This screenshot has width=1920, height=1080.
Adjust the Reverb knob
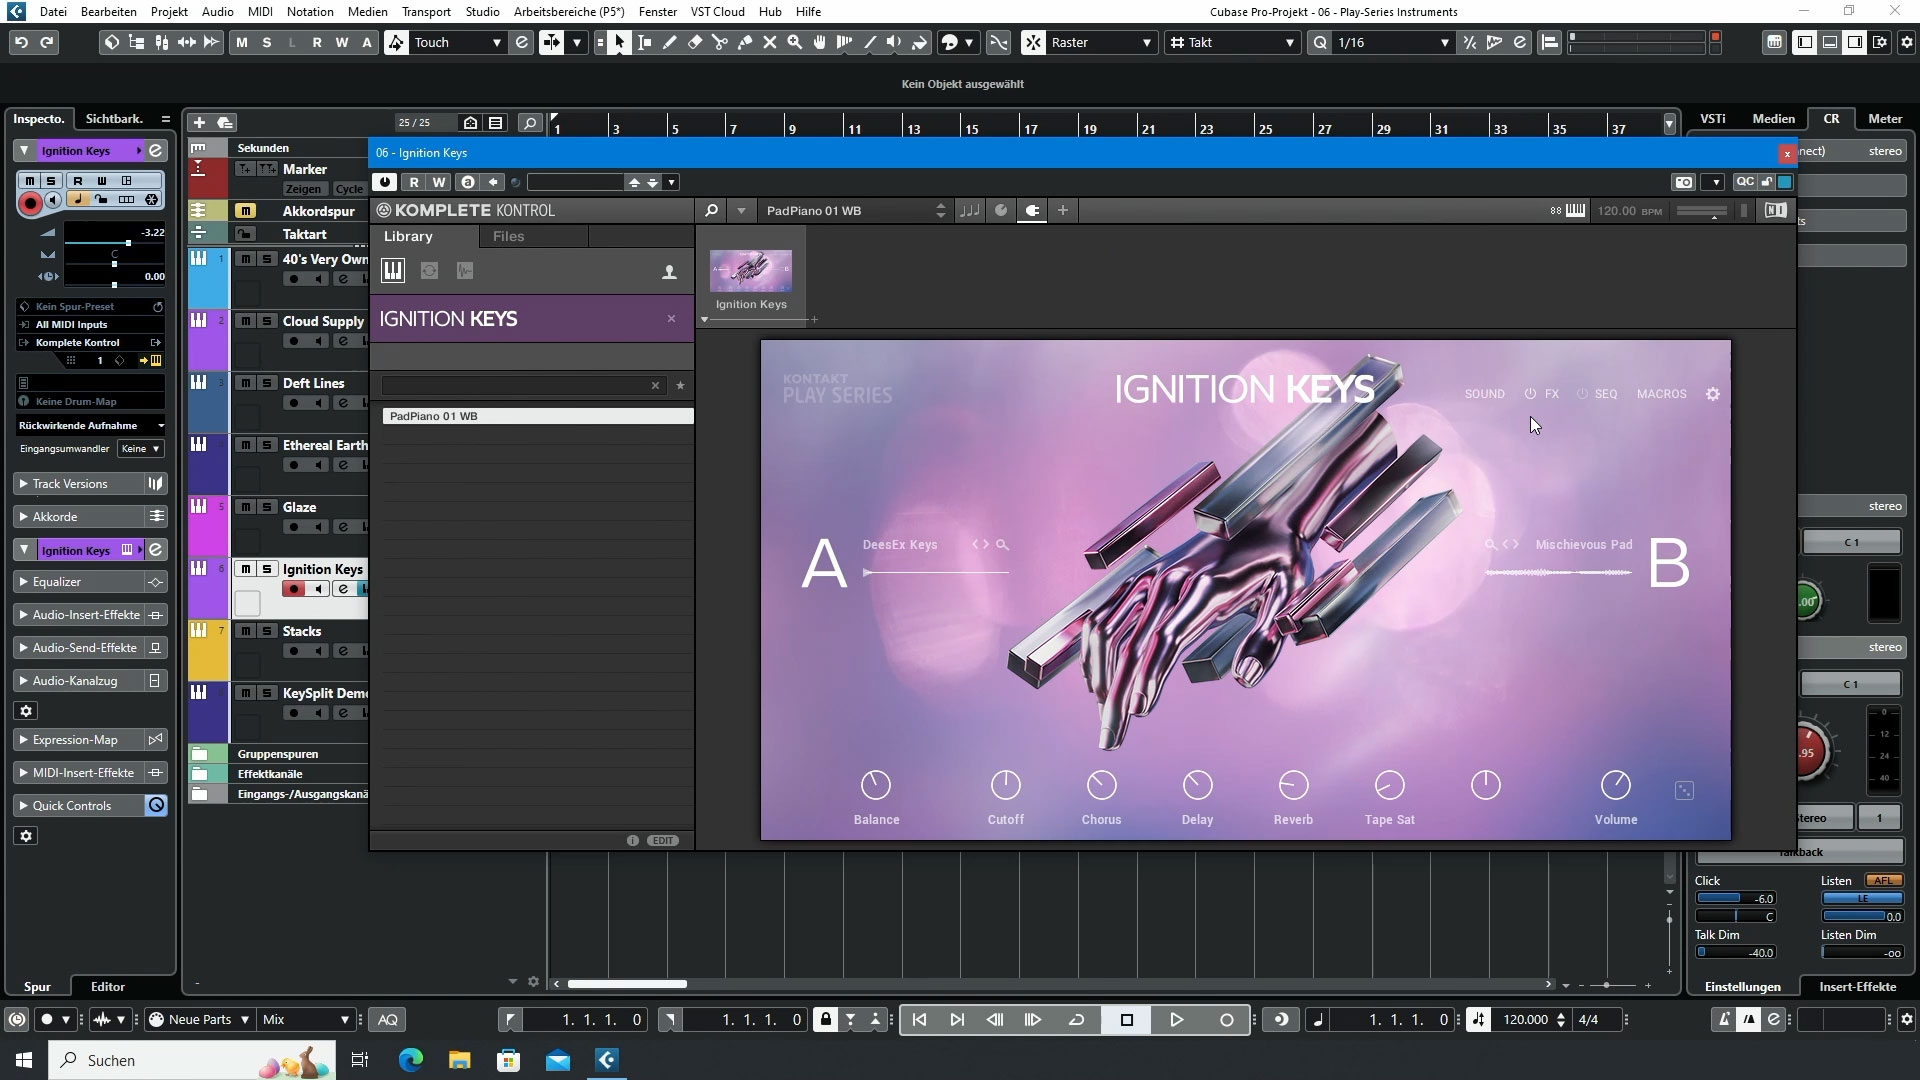1293,786
